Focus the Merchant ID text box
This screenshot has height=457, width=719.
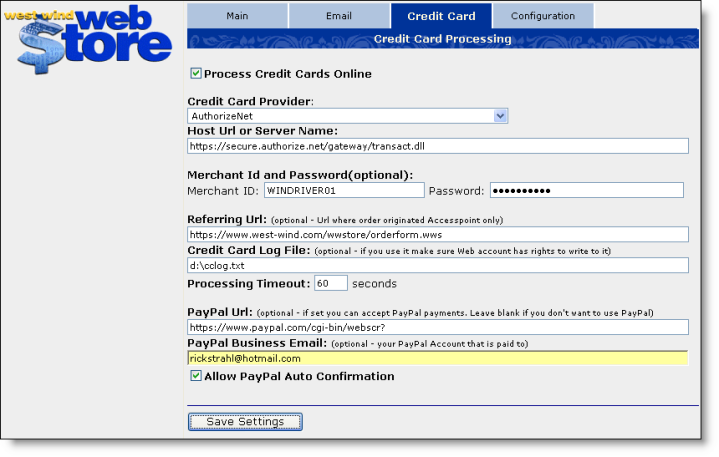tap(343, 190)
